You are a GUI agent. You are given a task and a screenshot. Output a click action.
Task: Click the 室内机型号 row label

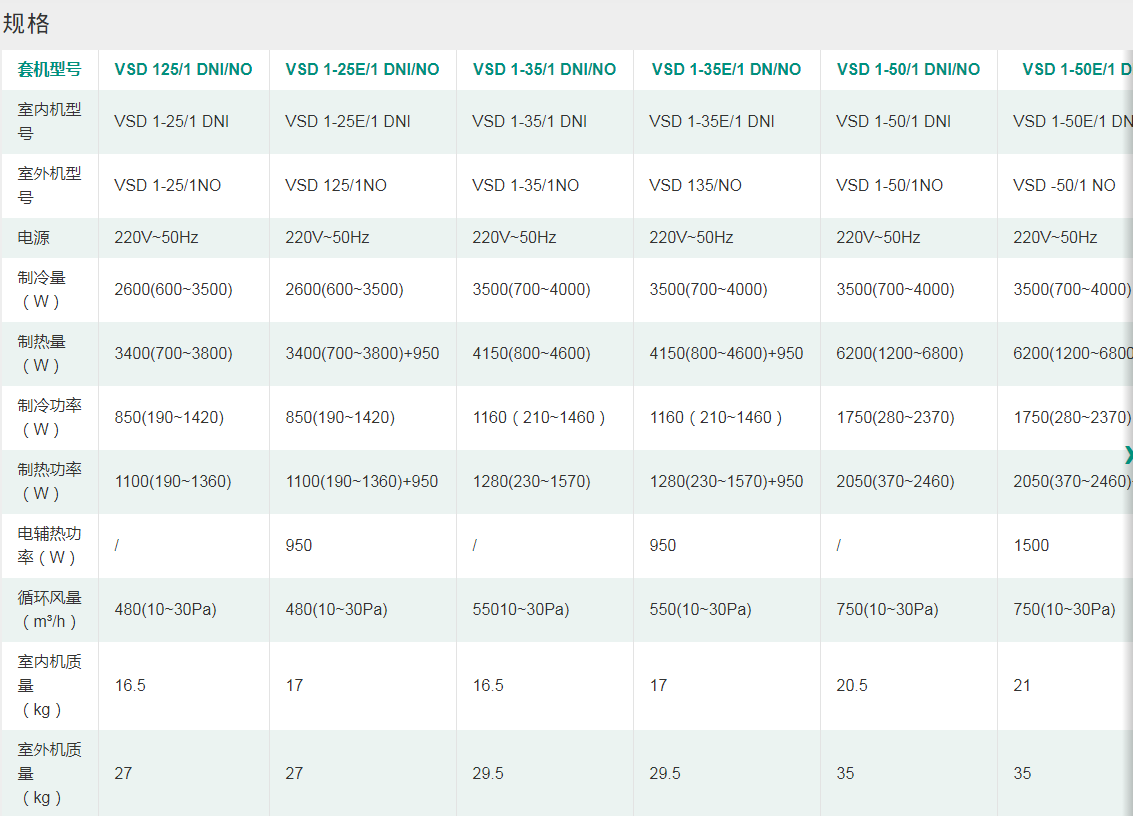49,121
